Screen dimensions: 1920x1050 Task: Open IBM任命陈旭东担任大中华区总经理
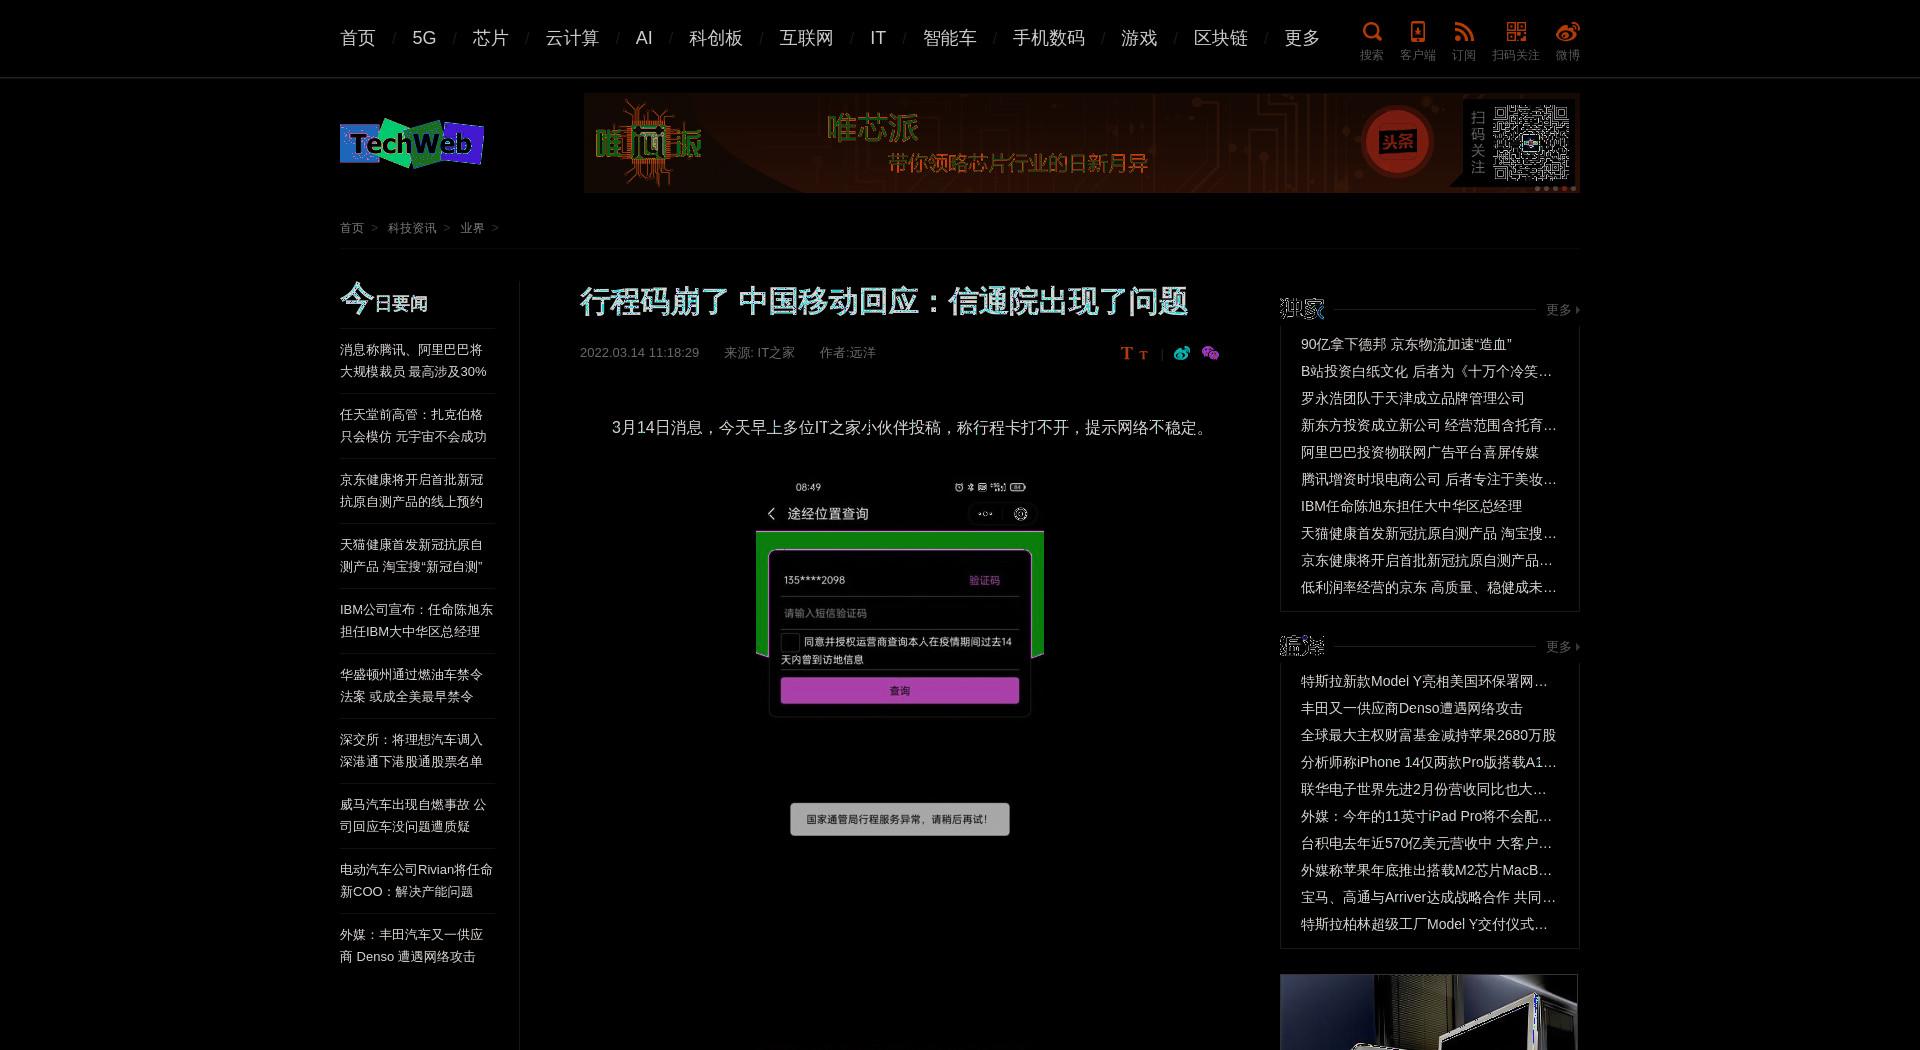(x=1411, y=506)
